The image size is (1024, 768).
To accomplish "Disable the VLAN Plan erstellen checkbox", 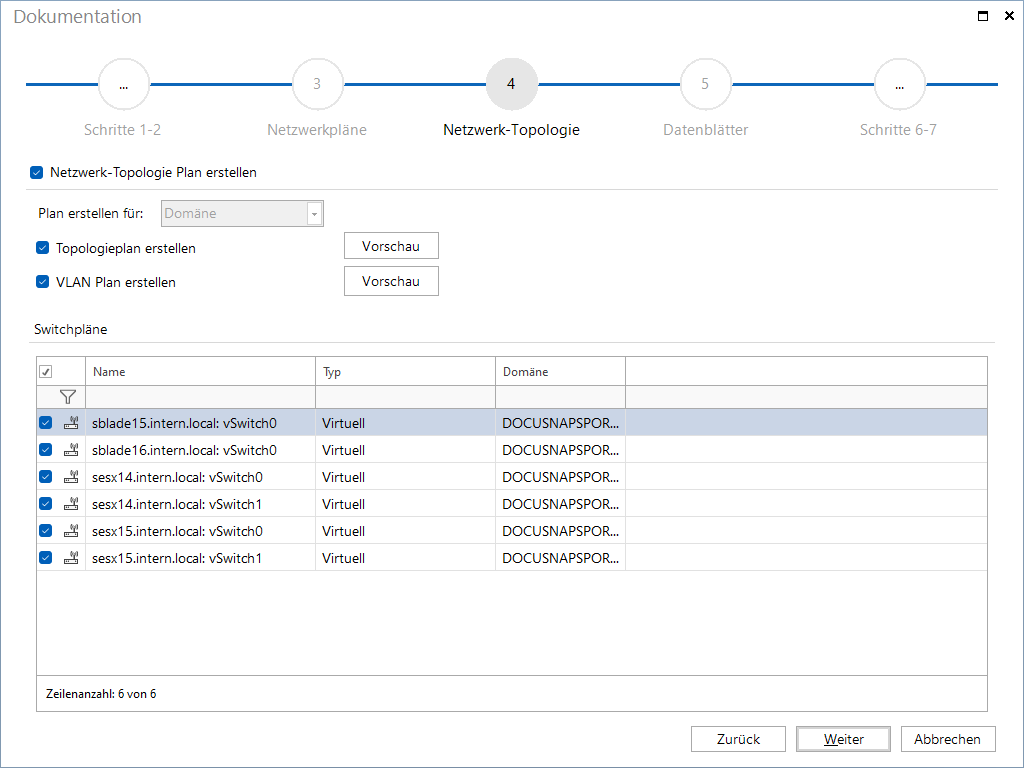I will [42, 282].
